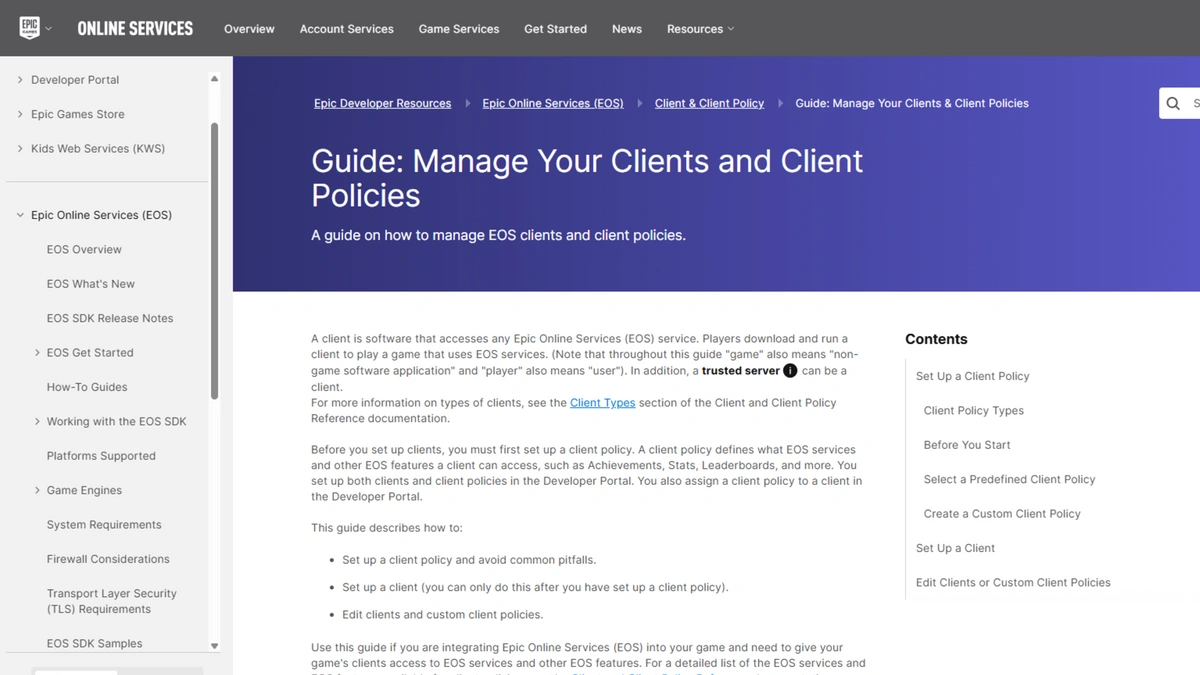The image size is (1200, 675).
Task: Open the Resources dropdown menu
Action: point(700,29)
